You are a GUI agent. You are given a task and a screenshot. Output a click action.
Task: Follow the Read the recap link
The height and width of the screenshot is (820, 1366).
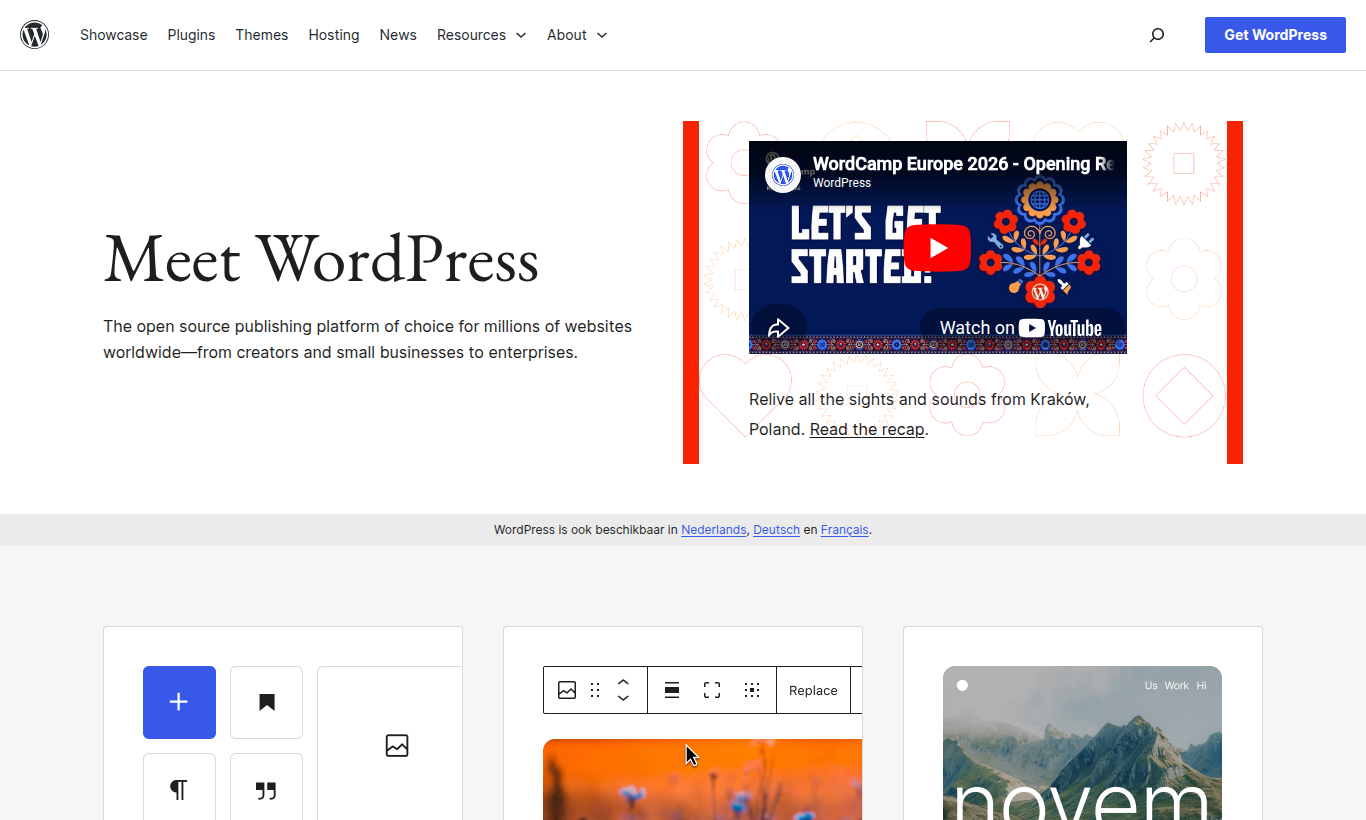click(x=867, y=429)
